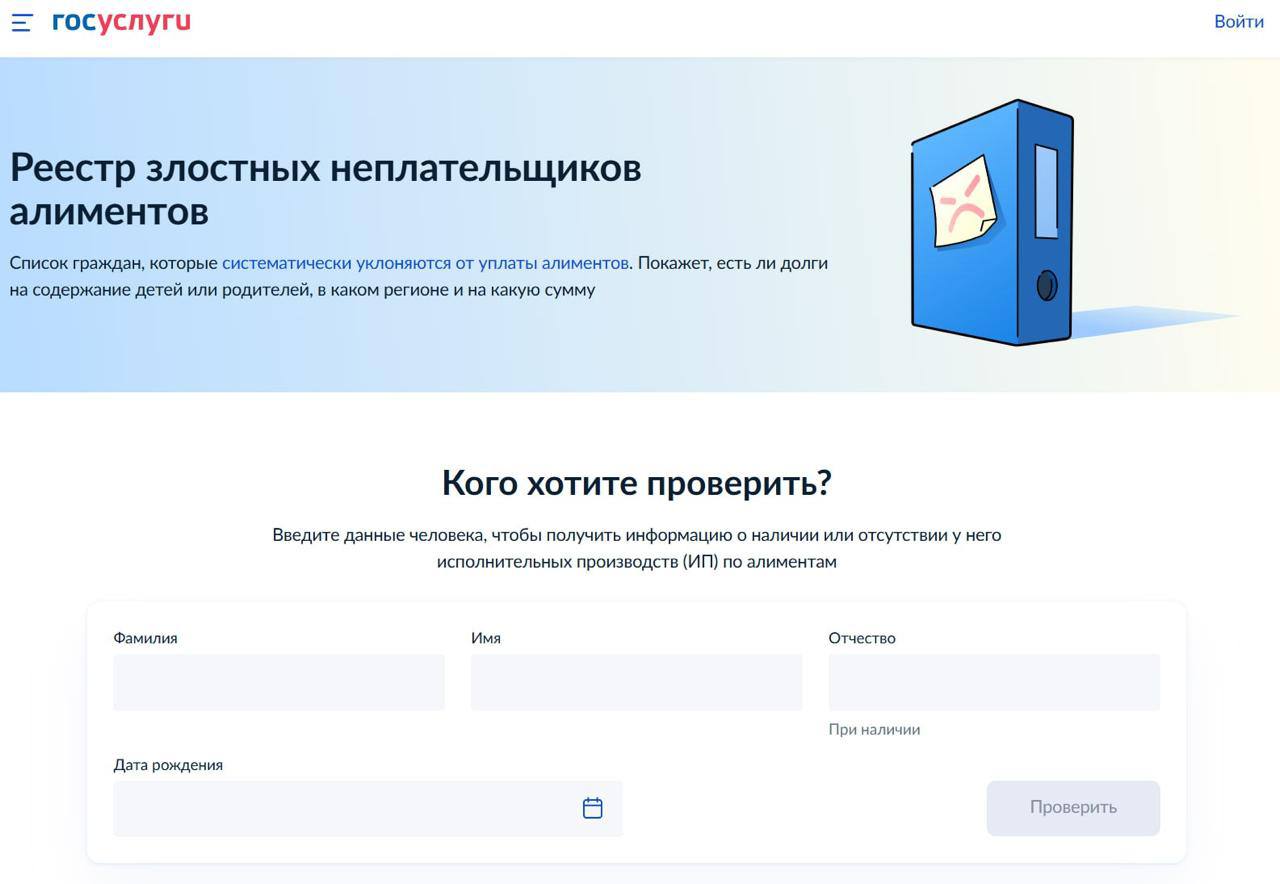The height and width of the screenshot is (884, 1280).
Task: Click the Фамилия field label
Action: coord(145,638)
